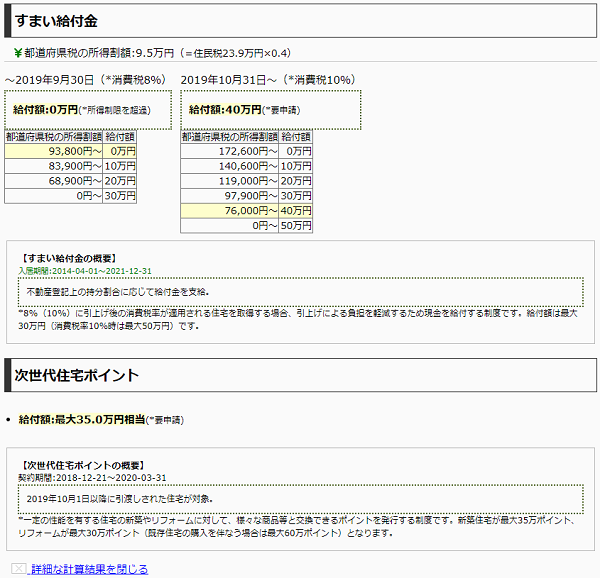Click the 40万円 cell in the highlighted row
This screenshot has height=578, width=600.
296,211
